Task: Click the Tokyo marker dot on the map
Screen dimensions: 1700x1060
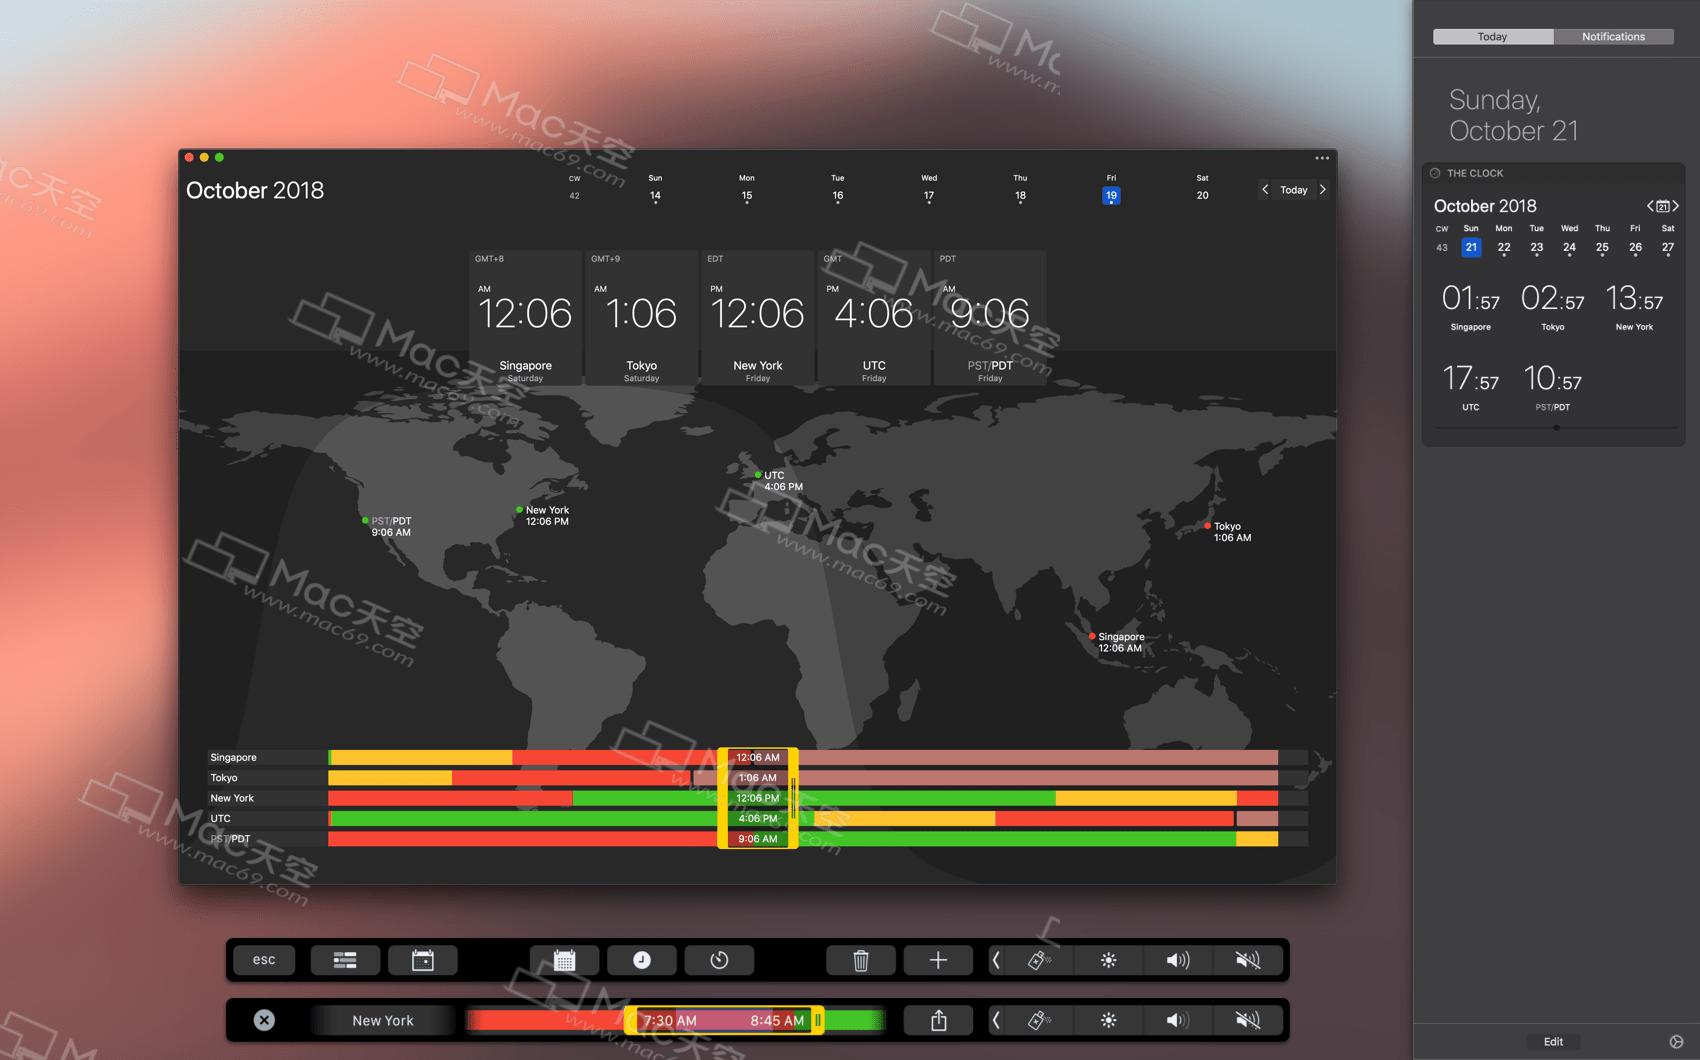Action: coord(1208,525)
